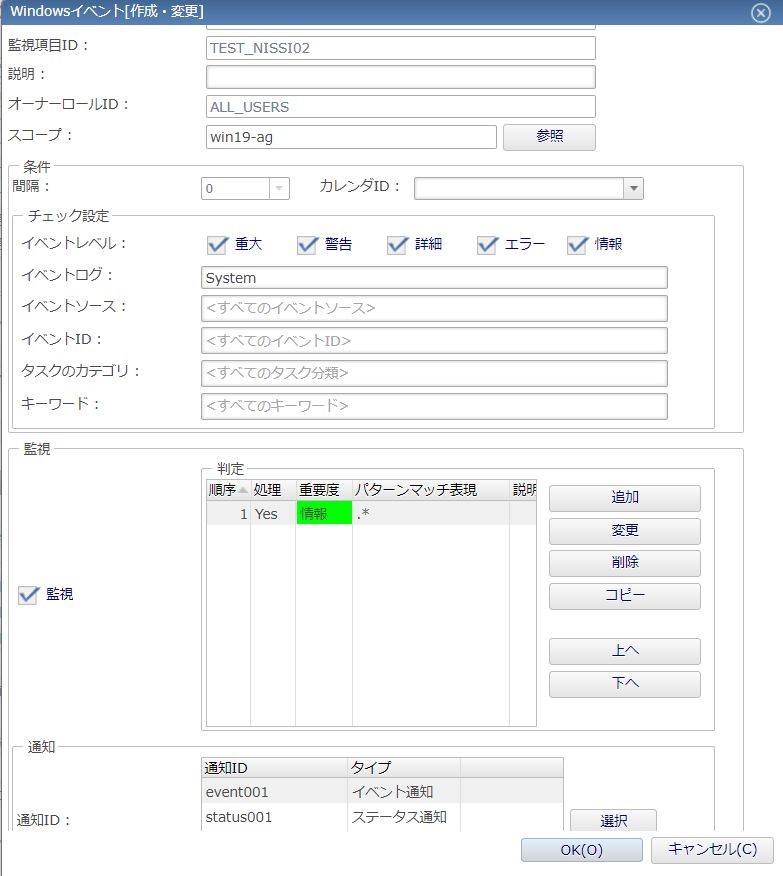Click the イベント通知 type cell
This screenshot has height=876, width=783.
tap(404, 792)
